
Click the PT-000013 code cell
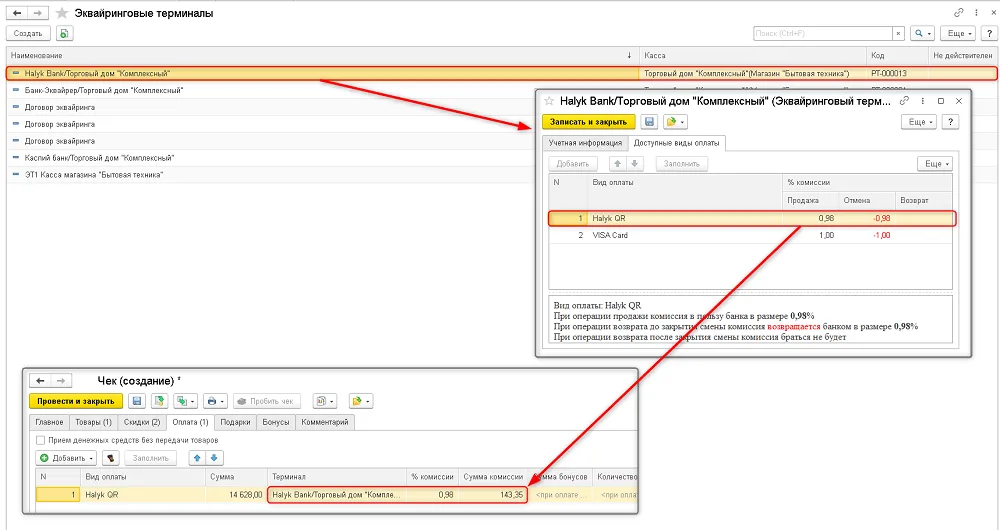897,73
